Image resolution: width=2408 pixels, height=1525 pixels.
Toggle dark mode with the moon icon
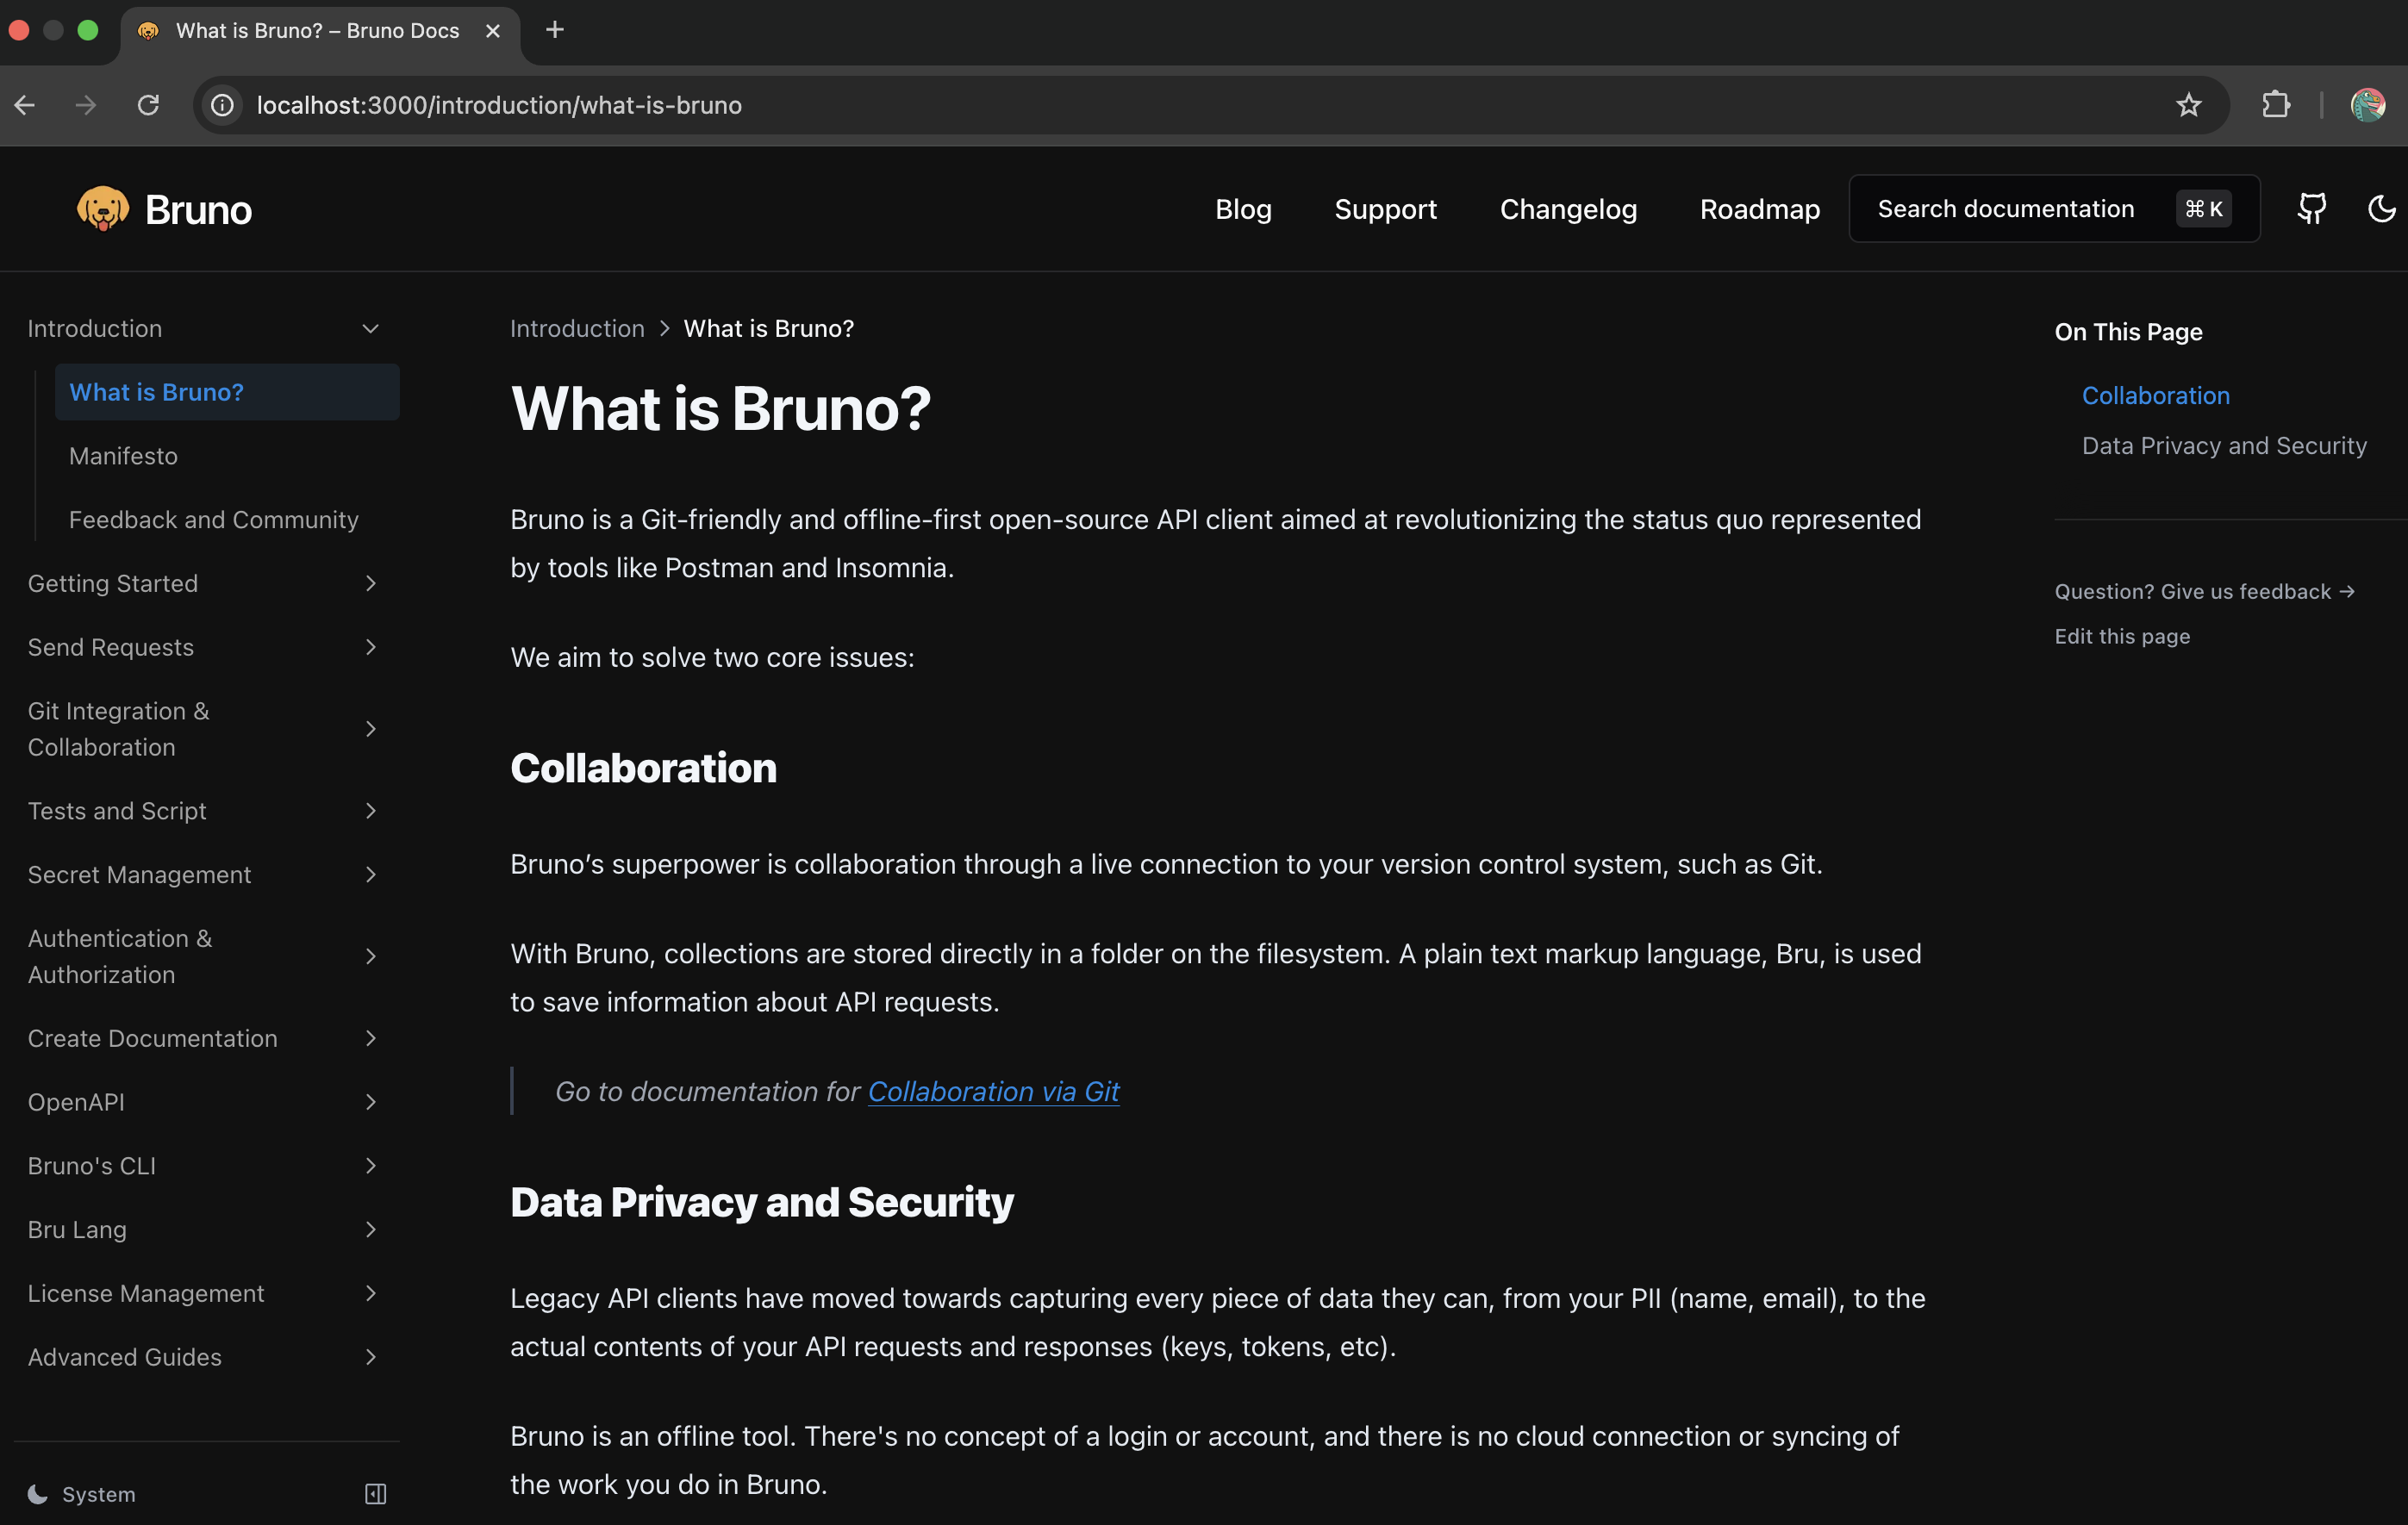[x=2381, y=208]
